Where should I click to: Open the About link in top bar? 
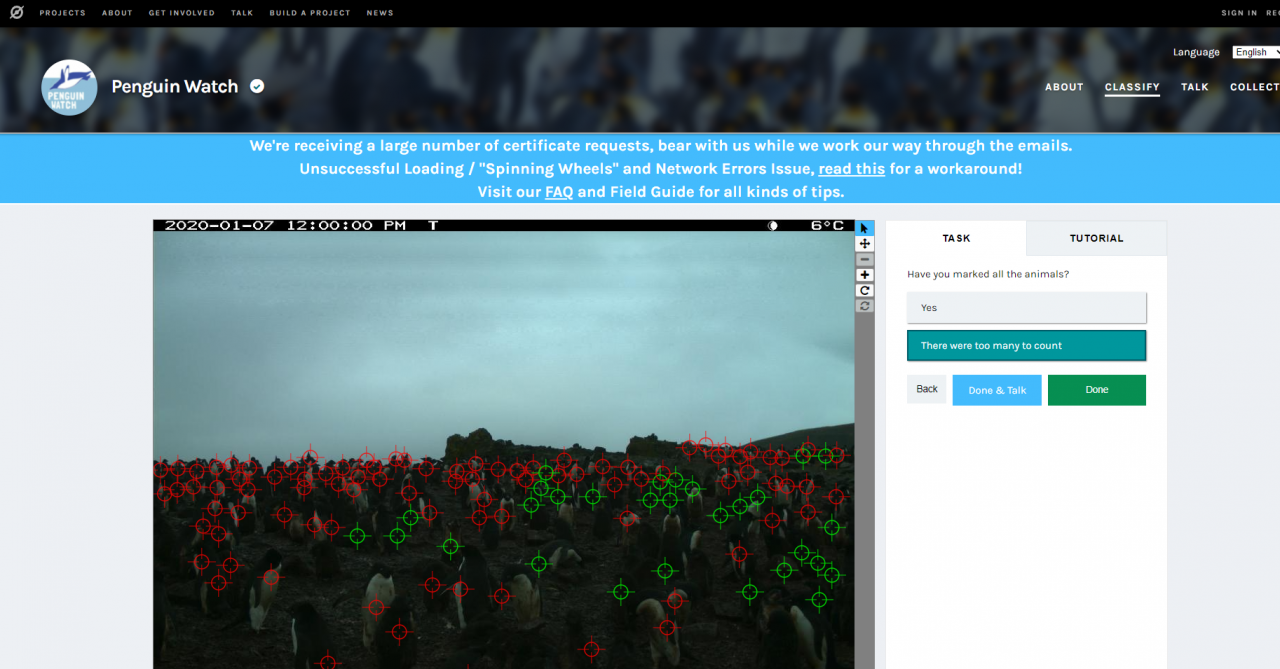117,13
